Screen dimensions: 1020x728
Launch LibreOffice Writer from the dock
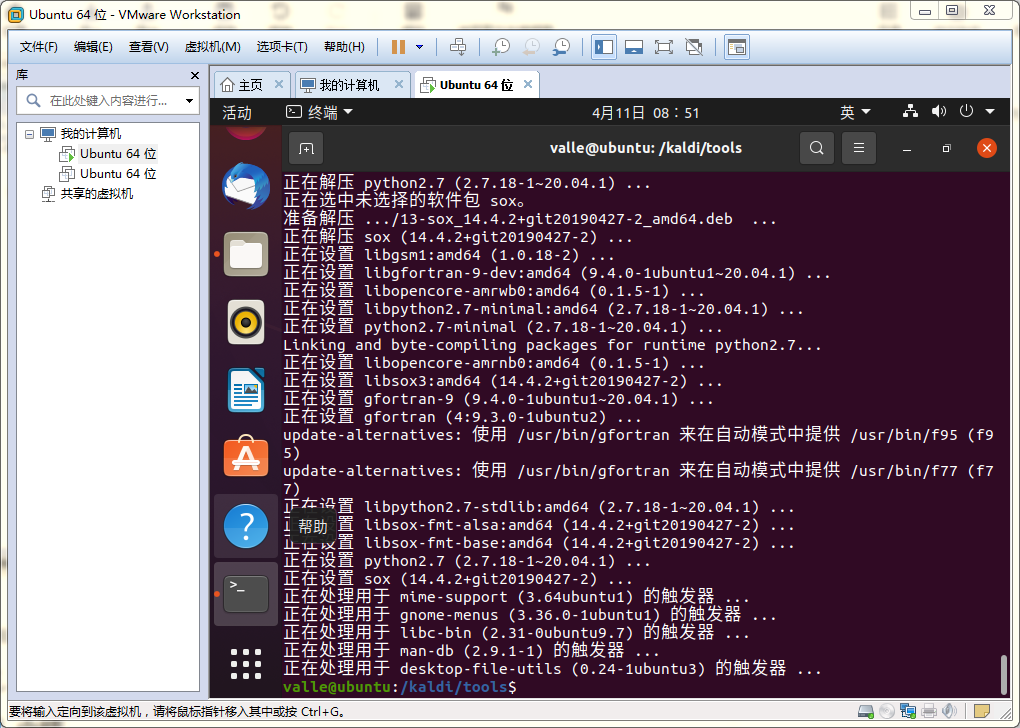point(246,390)
